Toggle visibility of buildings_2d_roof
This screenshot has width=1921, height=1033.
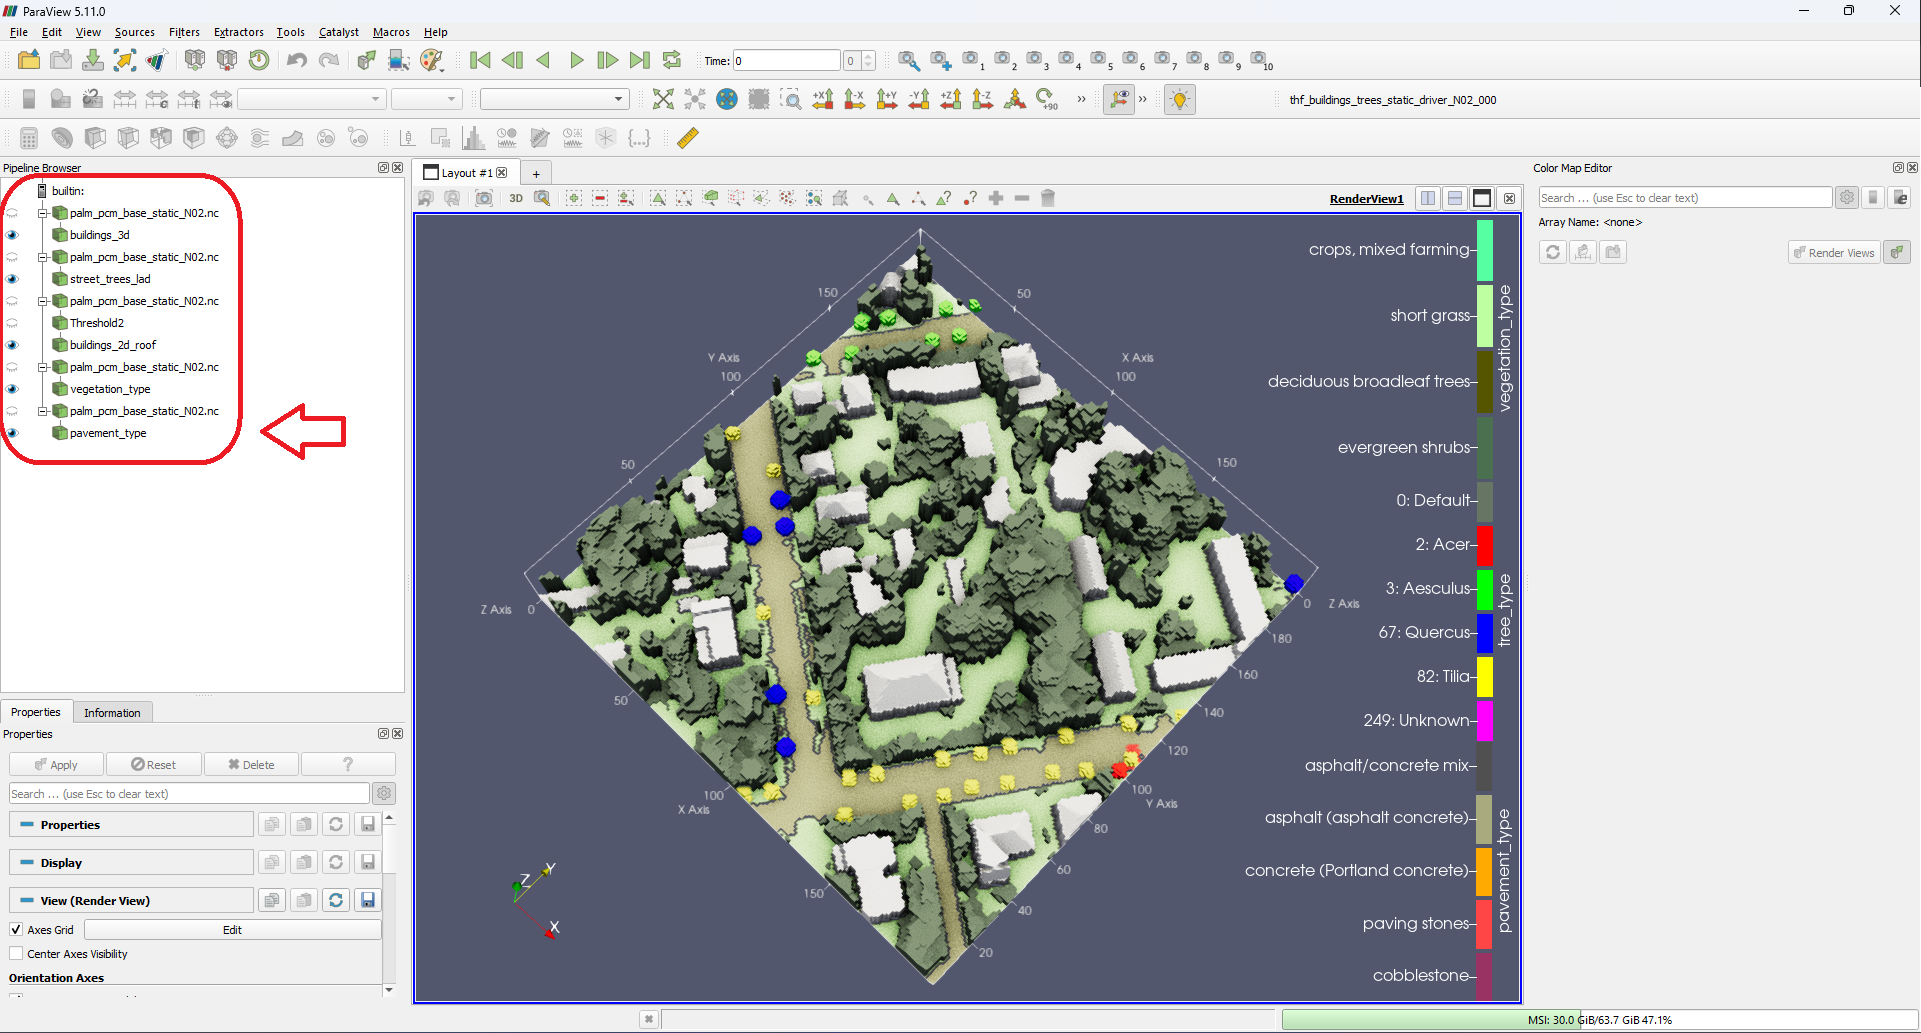(12, 345)
